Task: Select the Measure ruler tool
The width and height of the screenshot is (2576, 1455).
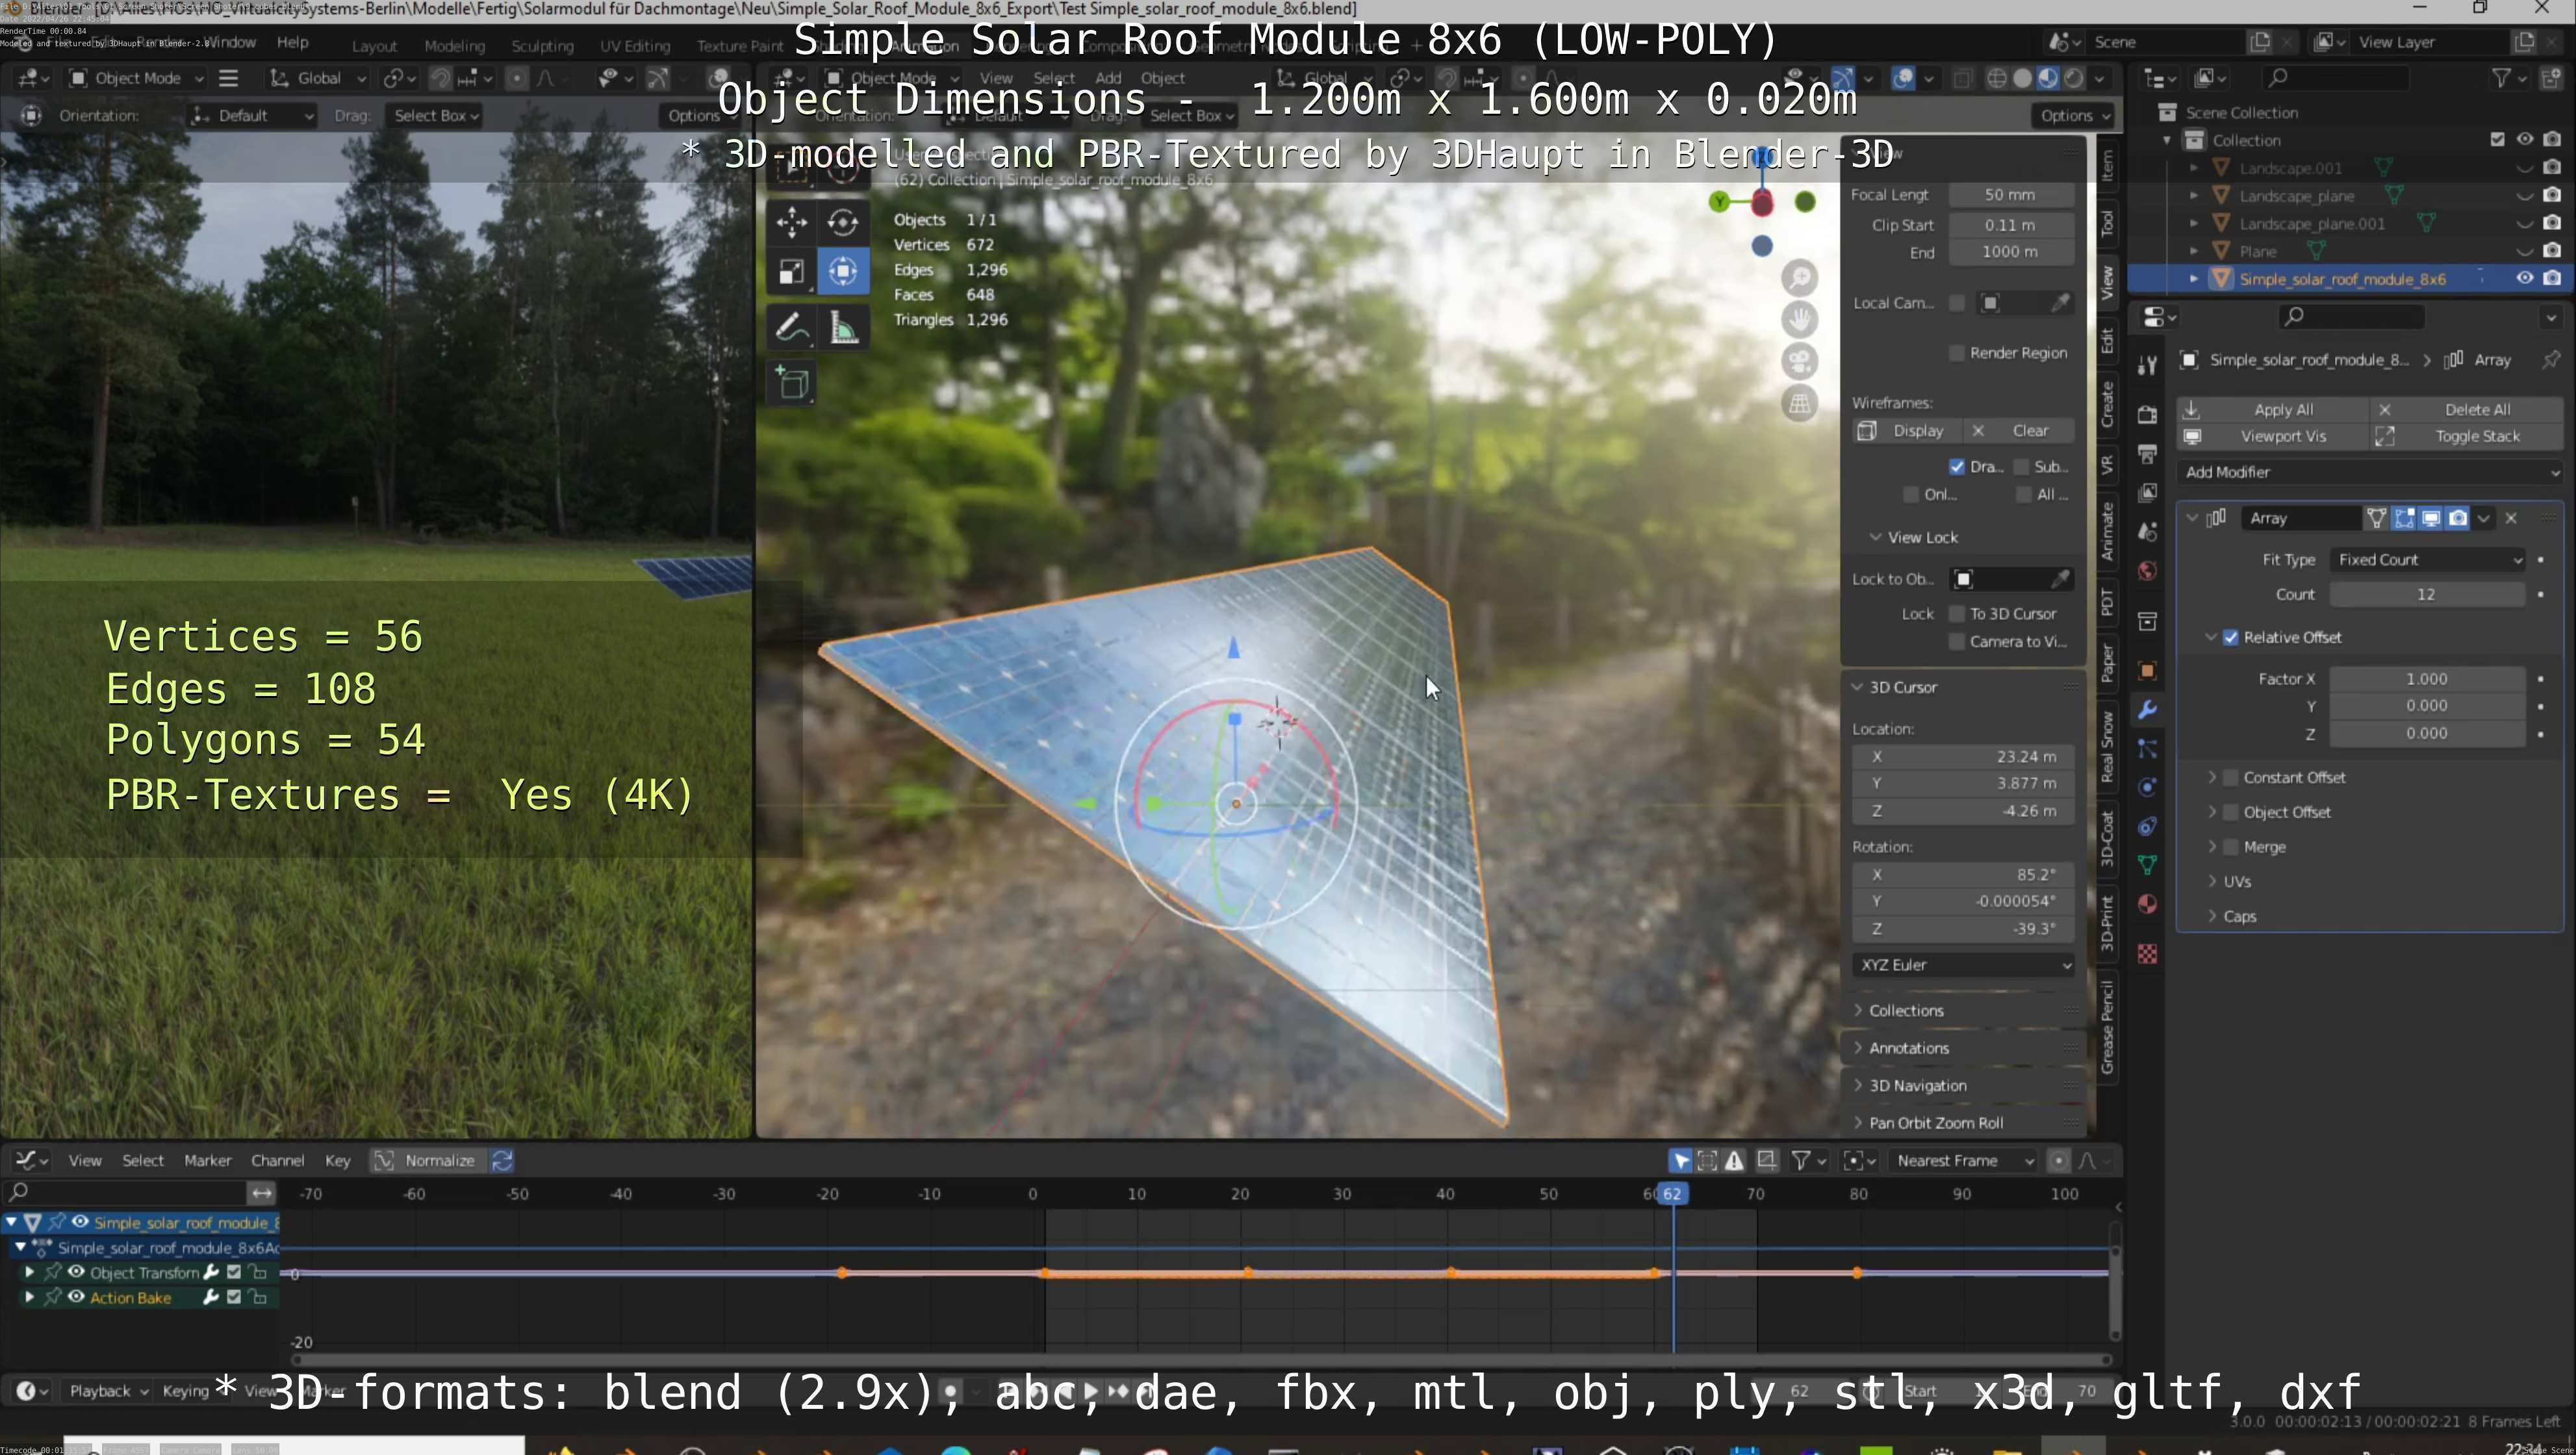Action: point(843,328)
